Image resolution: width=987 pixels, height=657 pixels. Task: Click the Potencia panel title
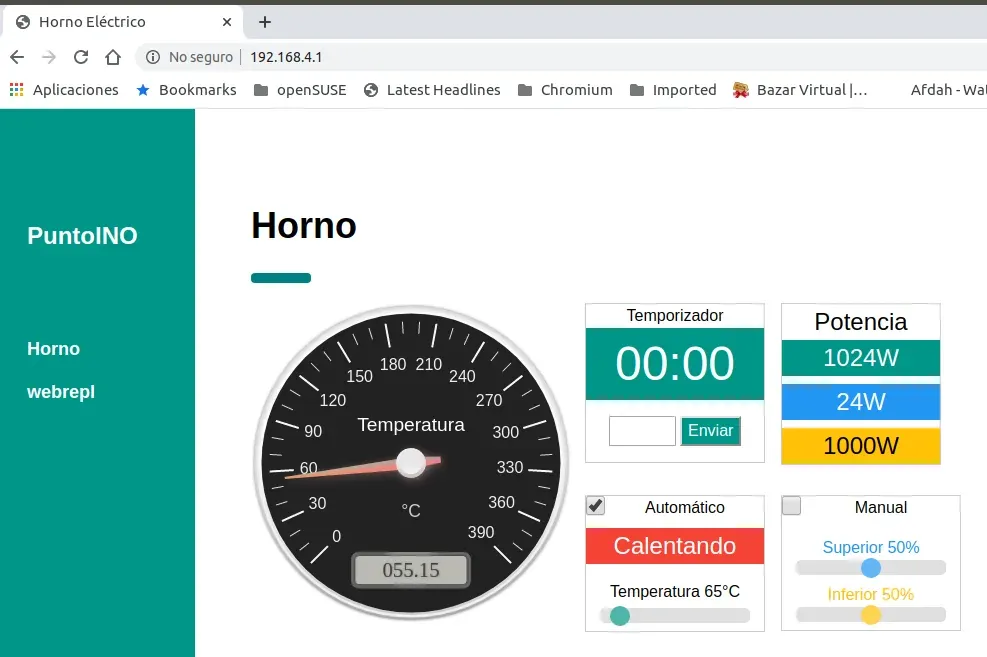pos(860,322)
